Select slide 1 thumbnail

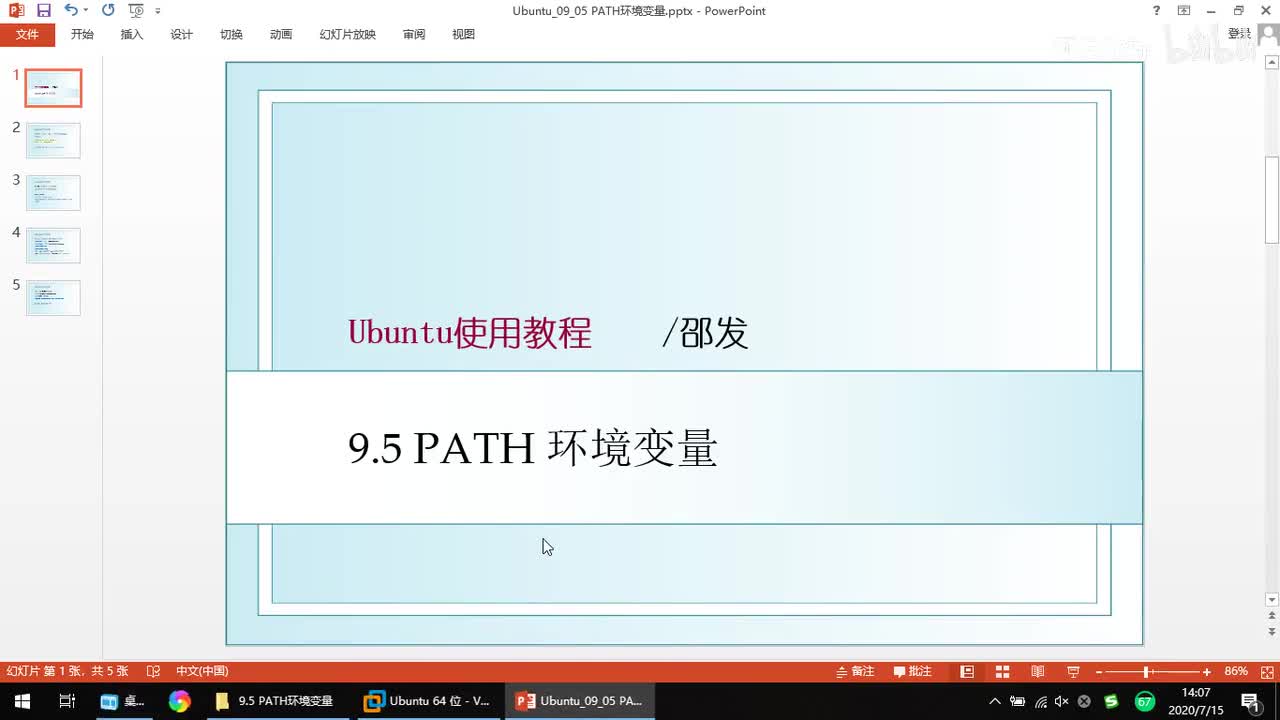[x=53, y=88]
